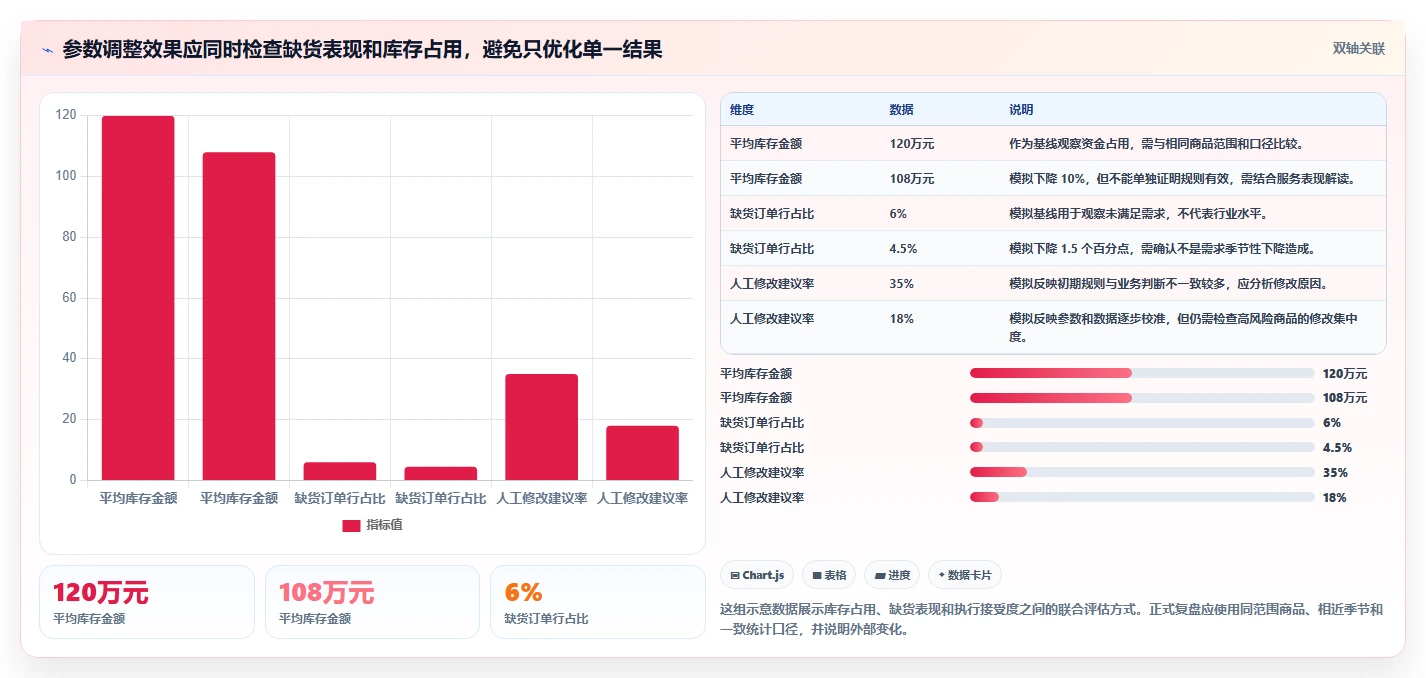1426x678 pixels.
Task: Click the large orange 6% data card
Action: (x=598, y=602)
